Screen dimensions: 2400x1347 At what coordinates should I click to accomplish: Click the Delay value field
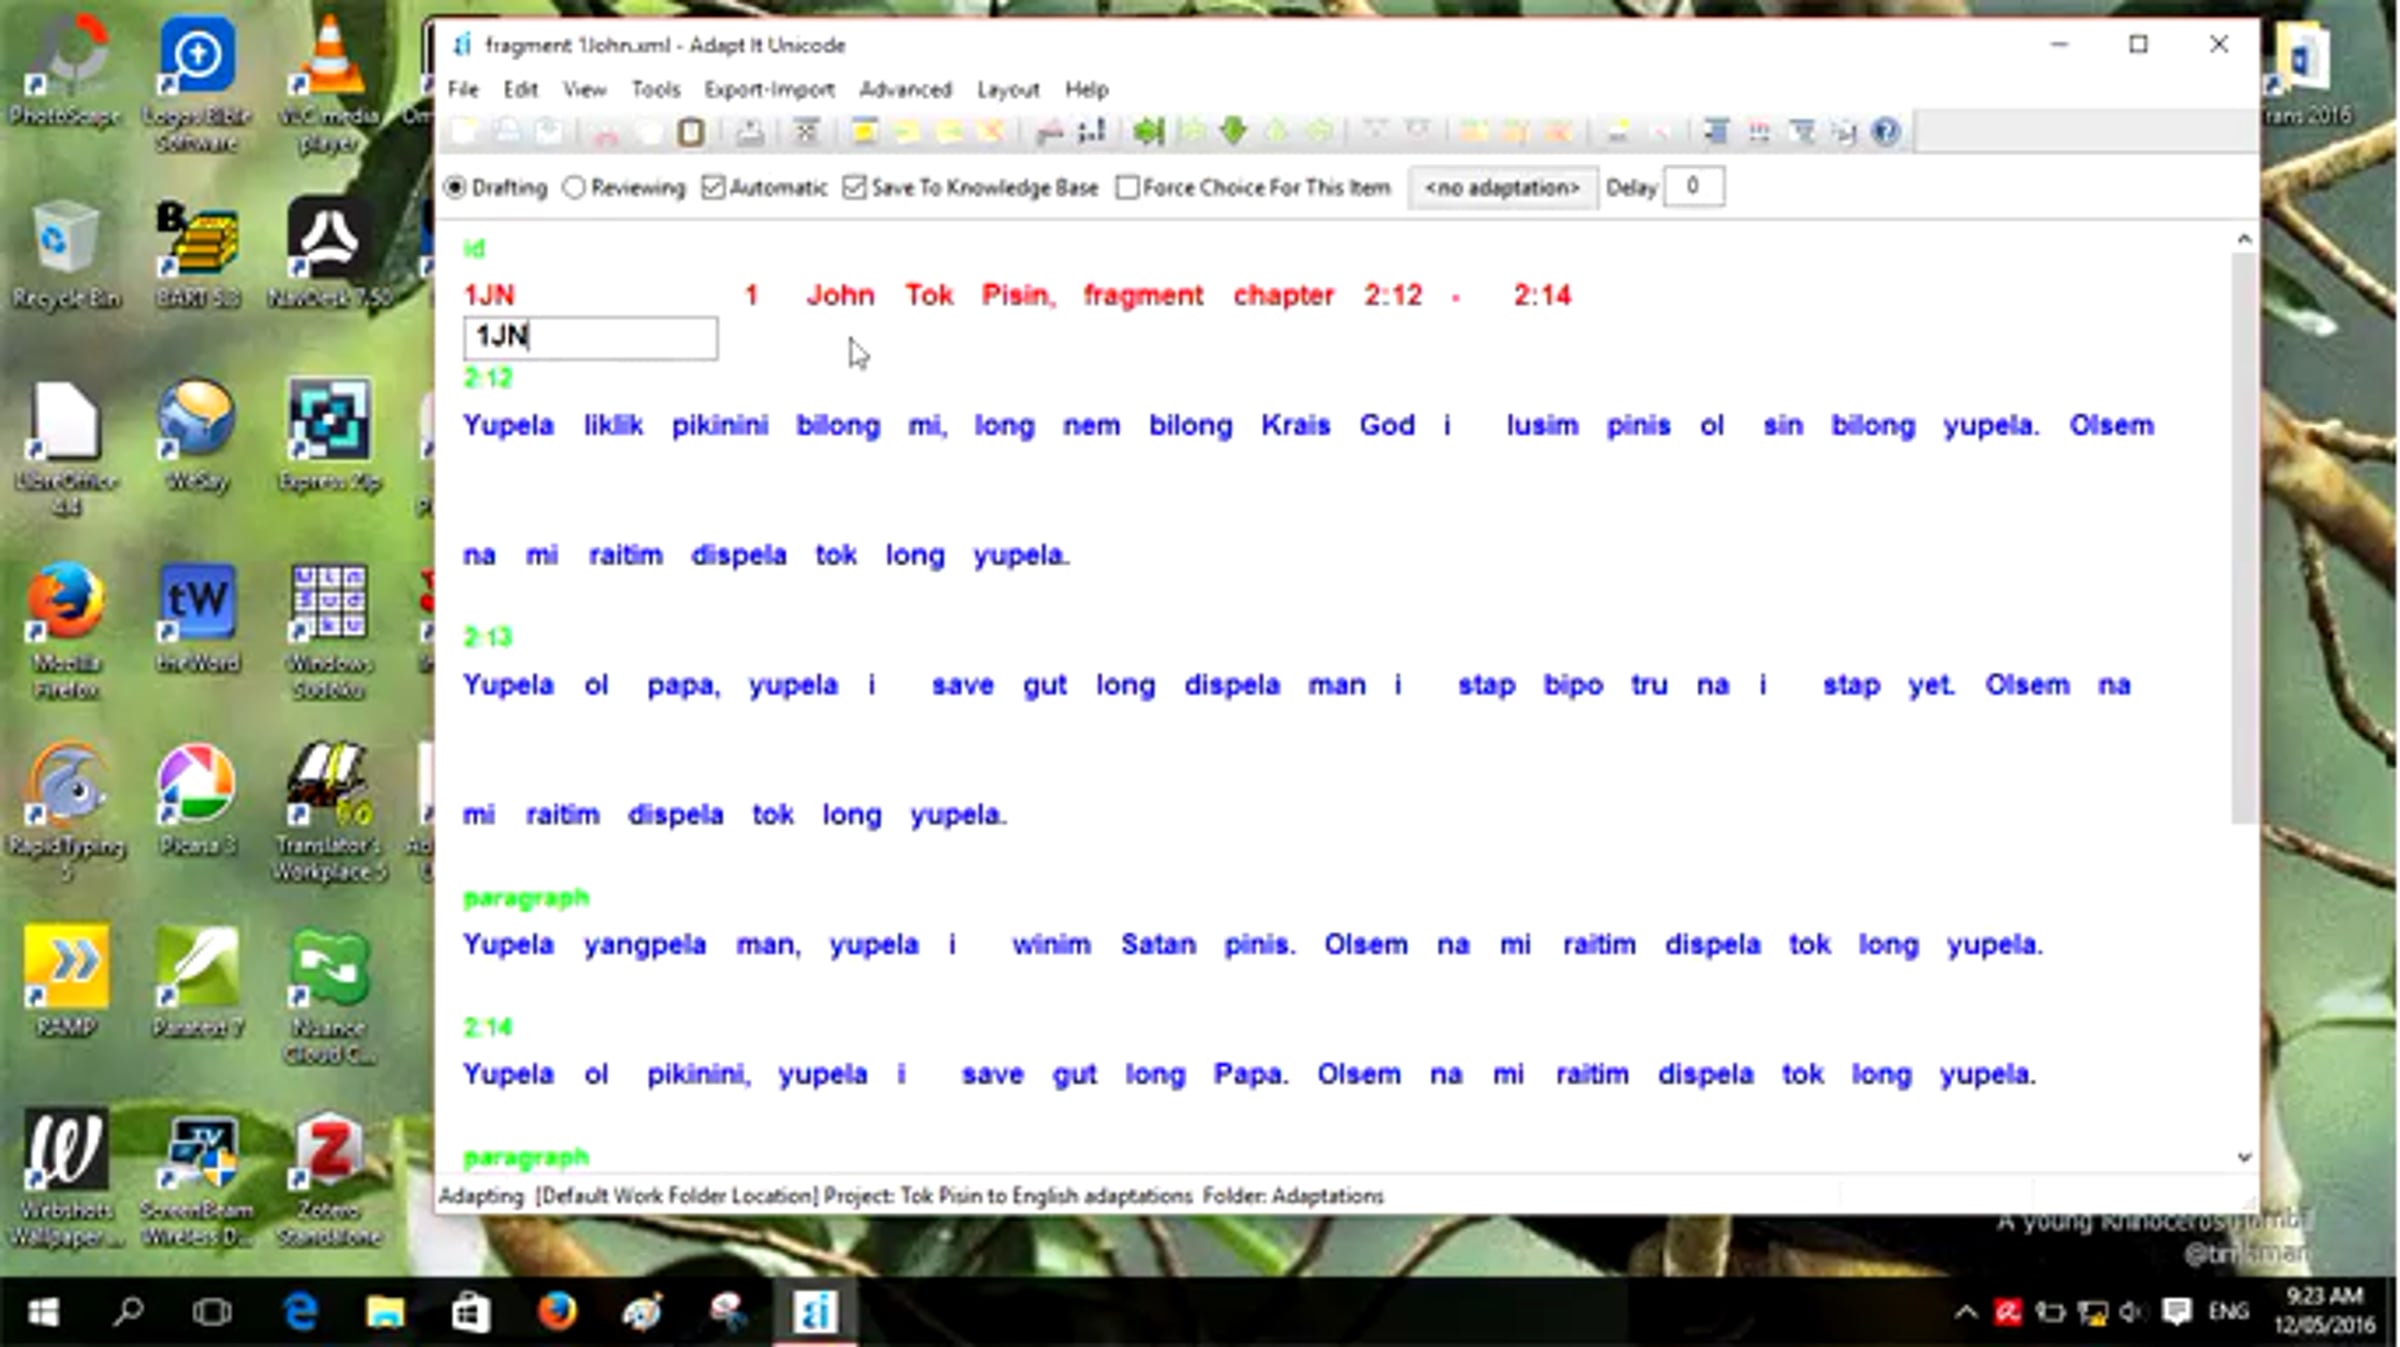[x=1693, y=187]
